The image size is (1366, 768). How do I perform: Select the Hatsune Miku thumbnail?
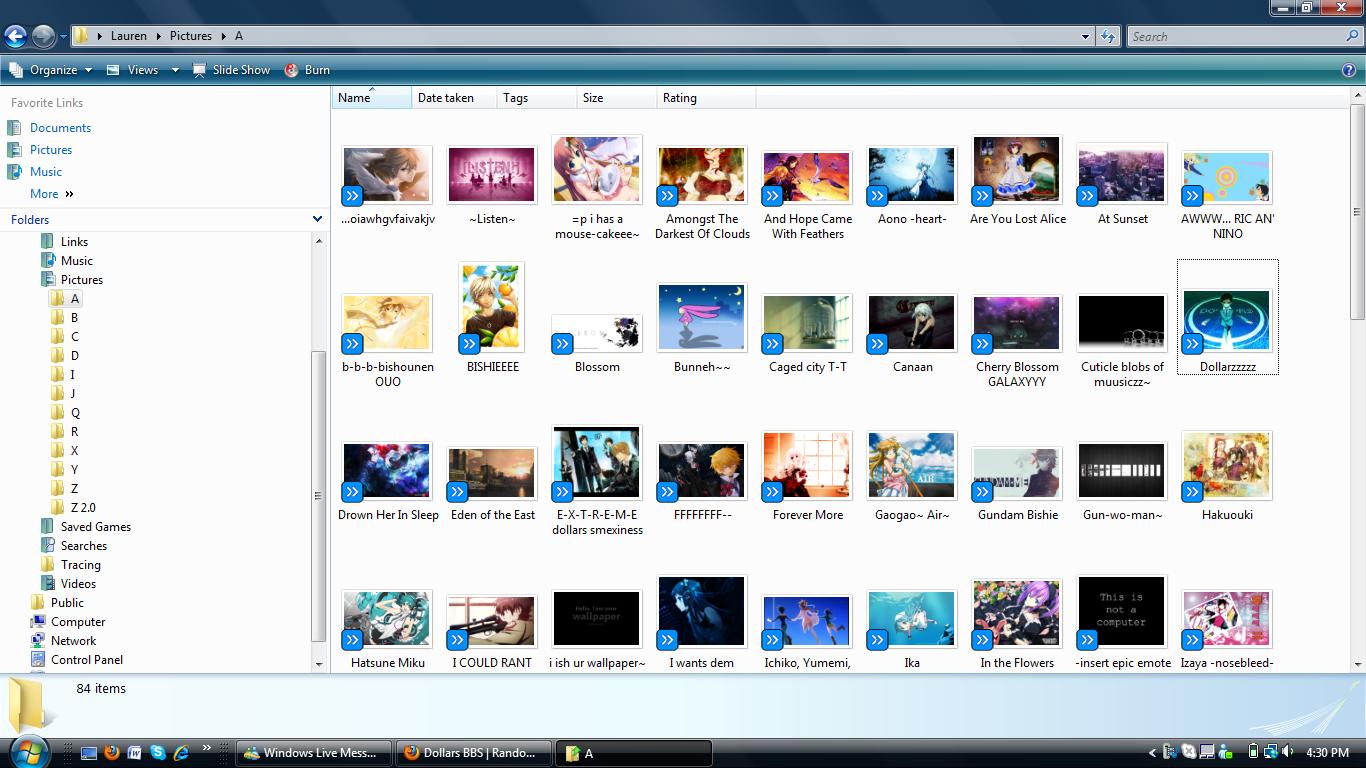pyautogui.click(x=387, y=619)
